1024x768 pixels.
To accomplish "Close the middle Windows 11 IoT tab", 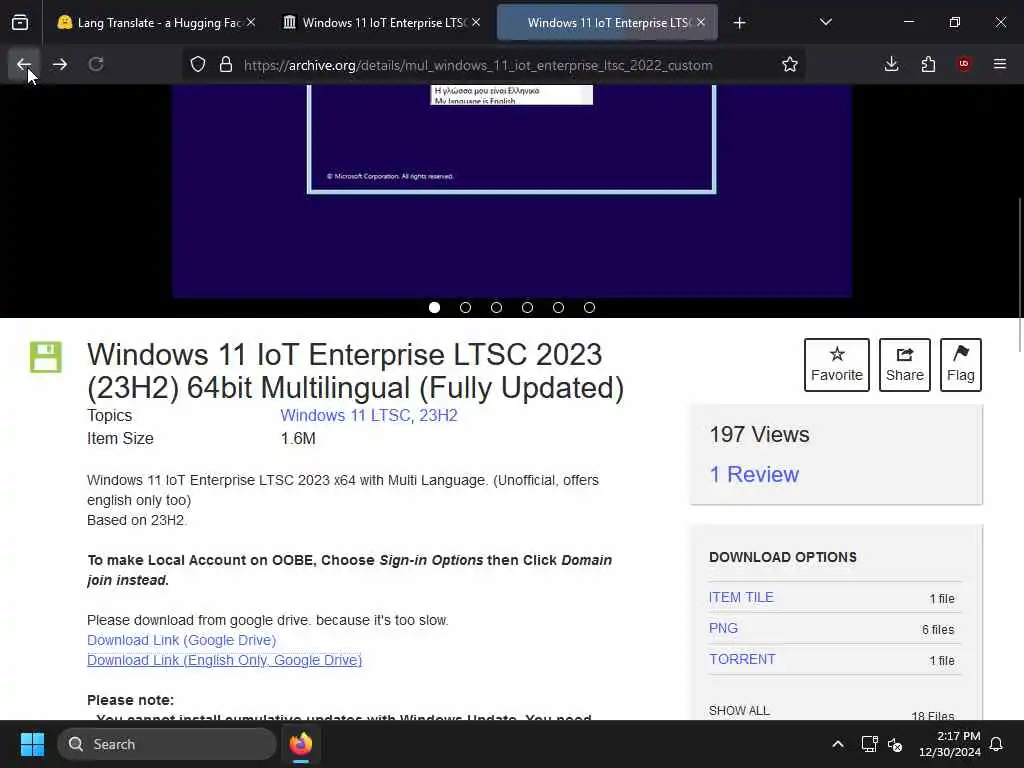I will tap(476, 22).
